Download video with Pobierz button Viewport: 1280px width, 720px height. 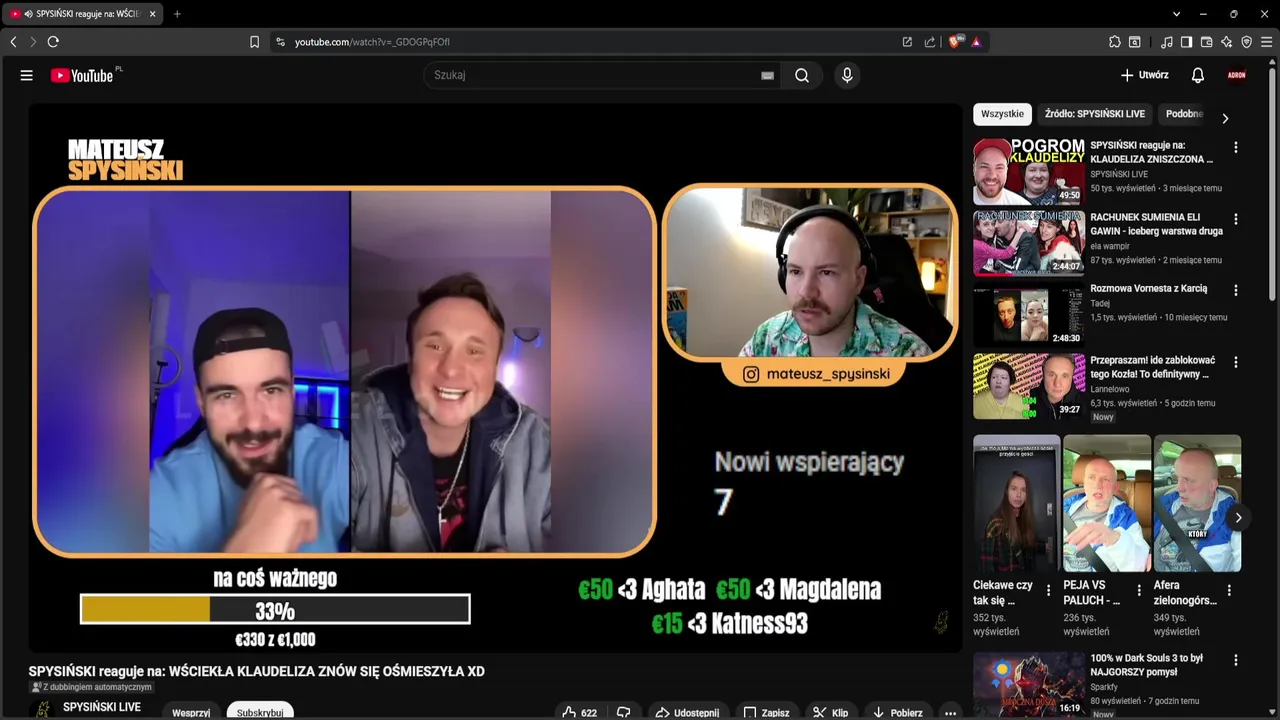[x=898, y=712]
